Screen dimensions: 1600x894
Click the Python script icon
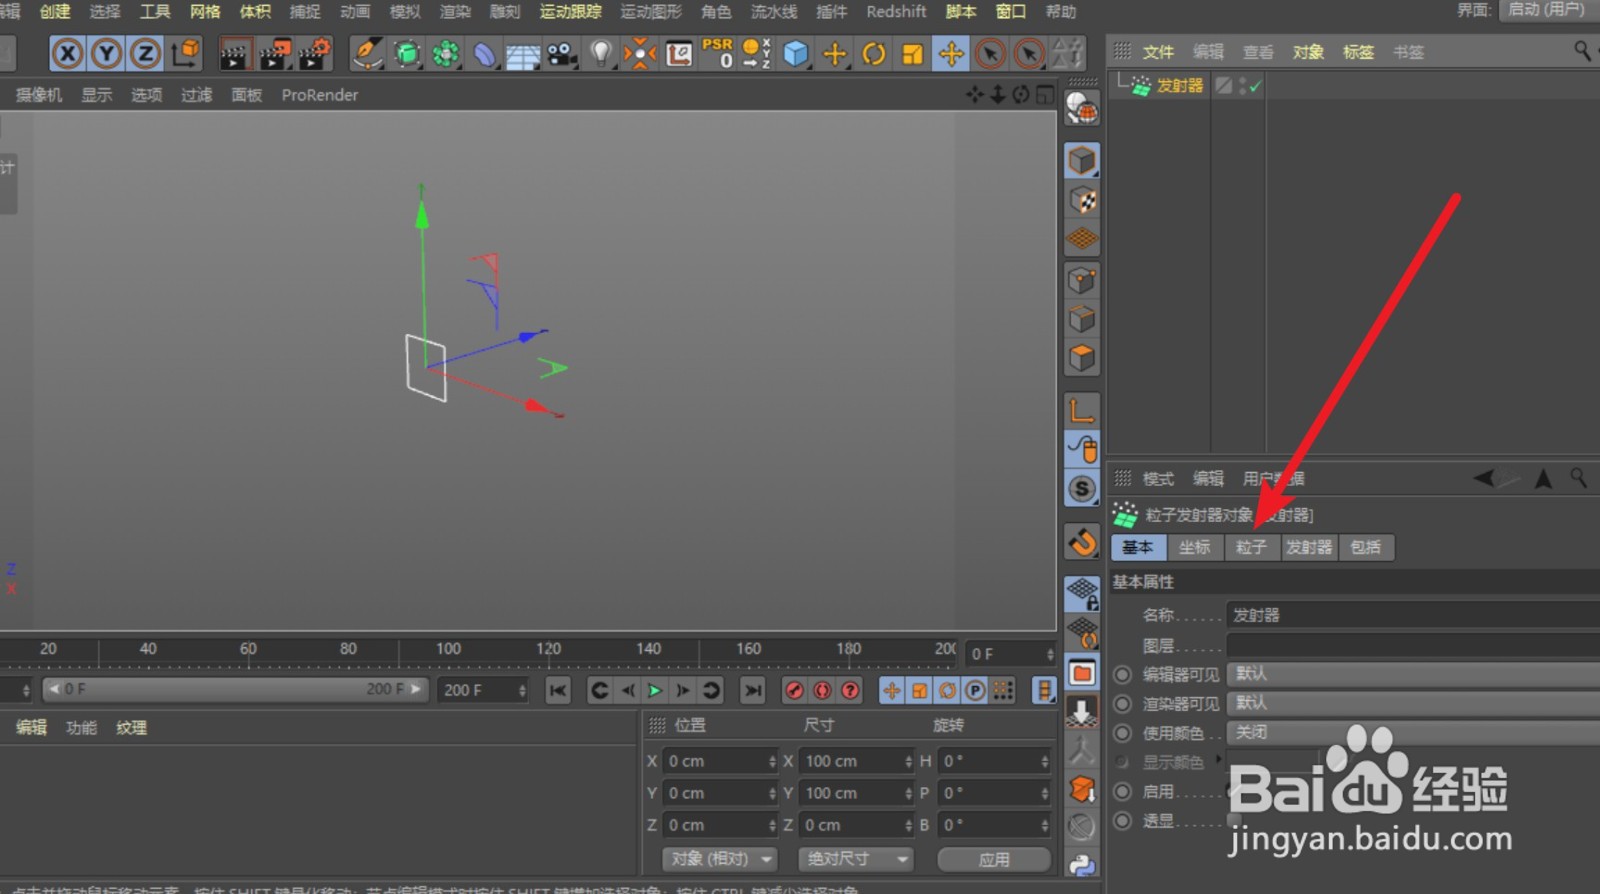(x=1082, y=865)
